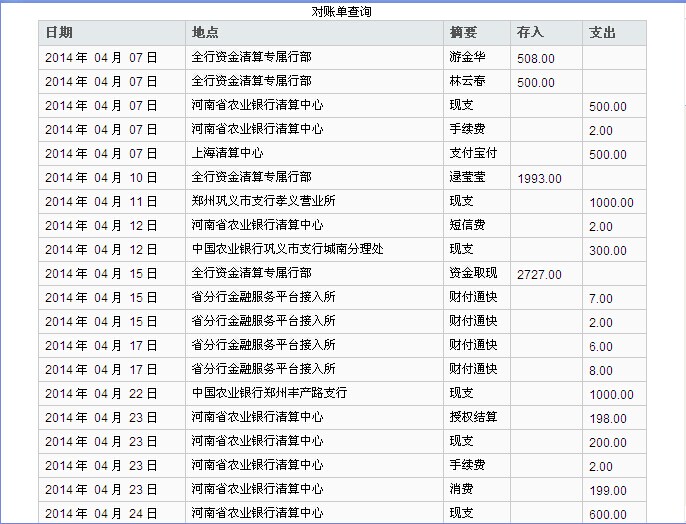The height and width of the screenshot is (524, 686).
Task: Click 1000.00 expense in the 04月22日 row
Action: click(612, 395)
